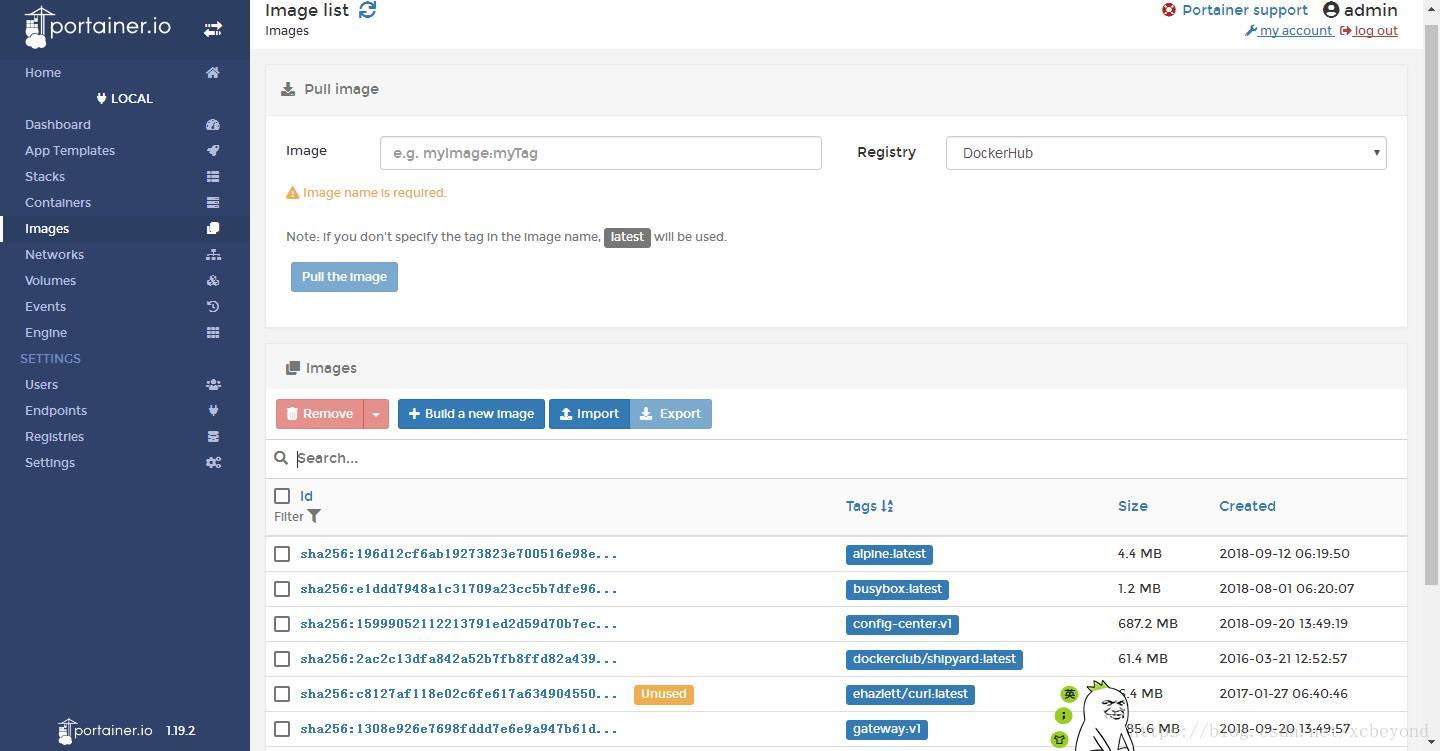Check the alpine:latest image row checkbox

282,554
